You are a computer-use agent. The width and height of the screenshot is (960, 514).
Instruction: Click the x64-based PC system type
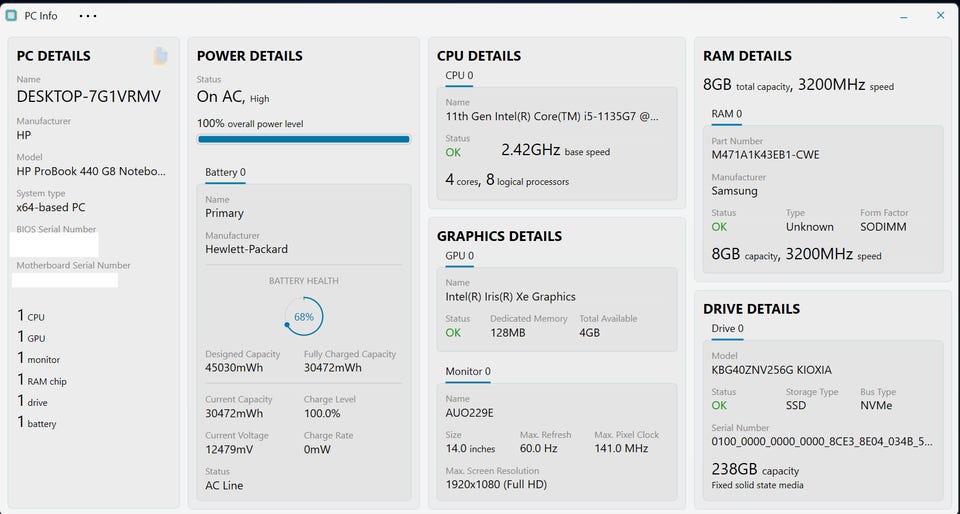51,207
